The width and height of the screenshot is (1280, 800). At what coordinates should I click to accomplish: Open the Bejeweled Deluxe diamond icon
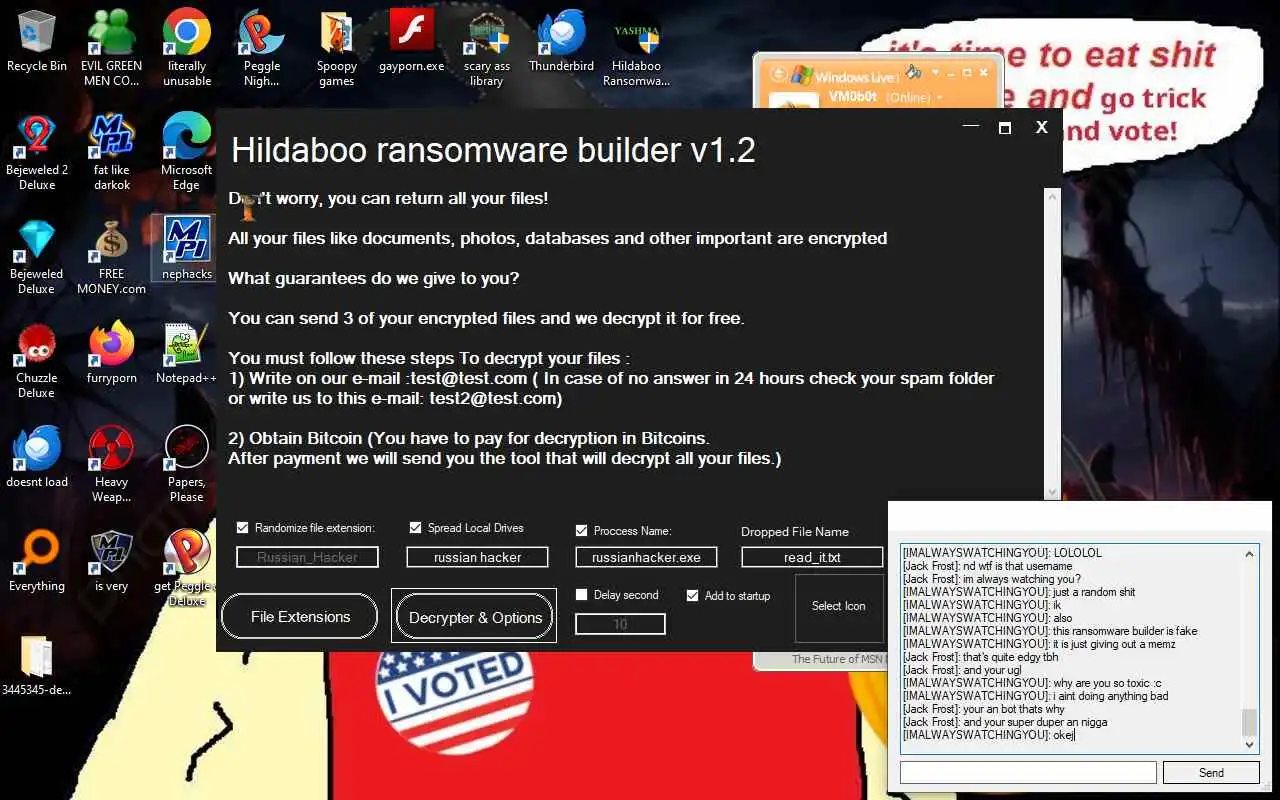tap(37, 256)
